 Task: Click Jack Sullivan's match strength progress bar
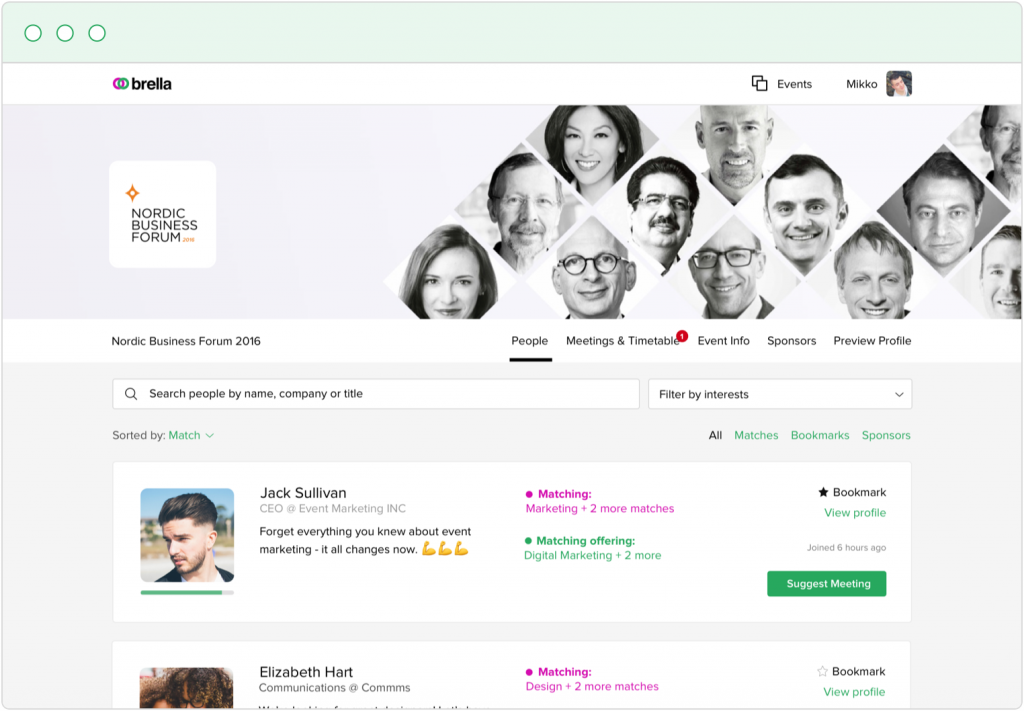coord(187,593)
